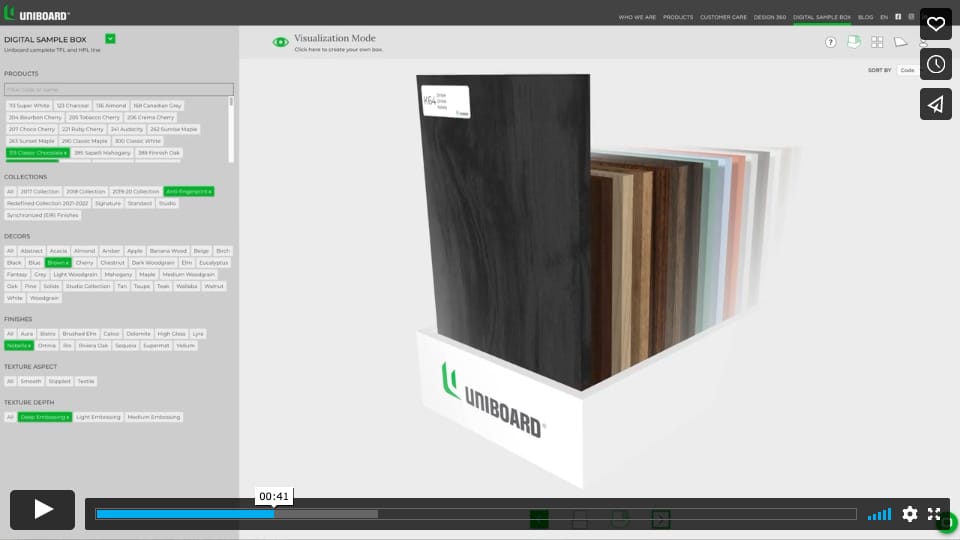Open video settings gear

coord(910,514)
